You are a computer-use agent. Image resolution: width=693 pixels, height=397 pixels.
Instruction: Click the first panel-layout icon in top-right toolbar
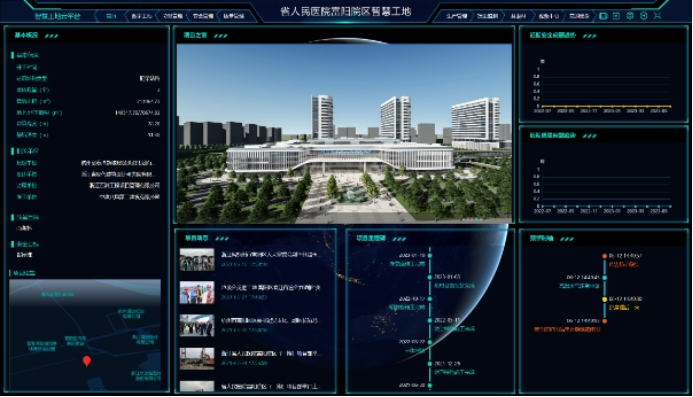603,16
